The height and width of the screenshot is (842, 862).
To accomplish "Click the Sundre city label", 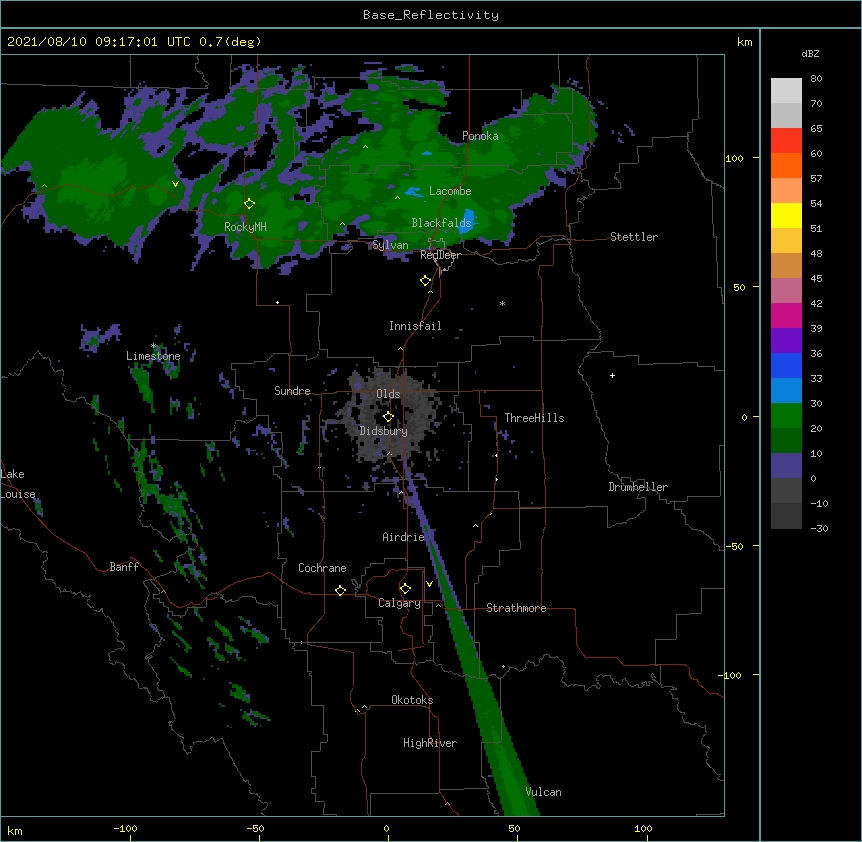I will [292, 391].
